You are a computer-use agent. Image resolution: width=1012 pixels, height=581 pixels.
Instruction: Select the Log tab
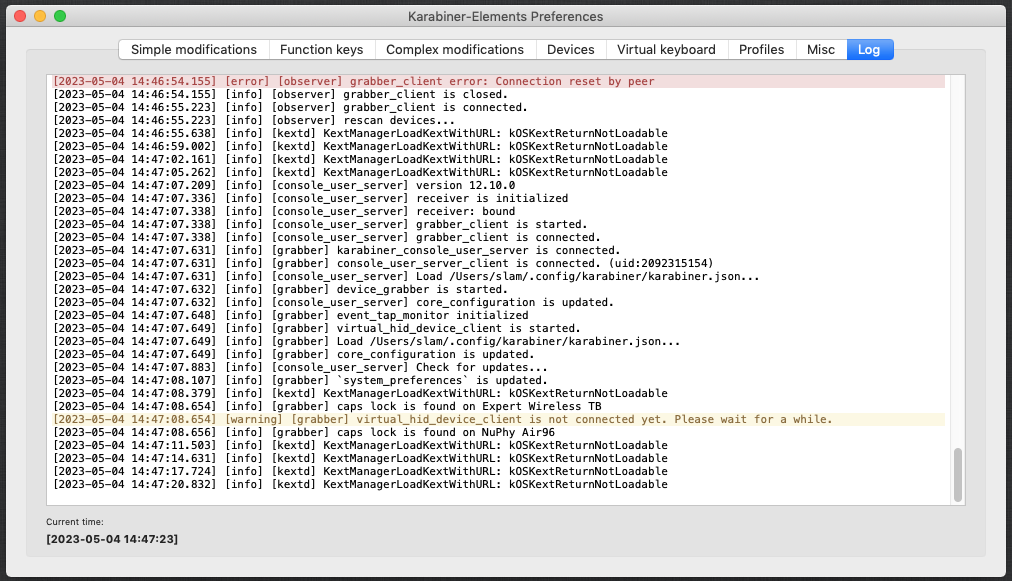(869, 50)
